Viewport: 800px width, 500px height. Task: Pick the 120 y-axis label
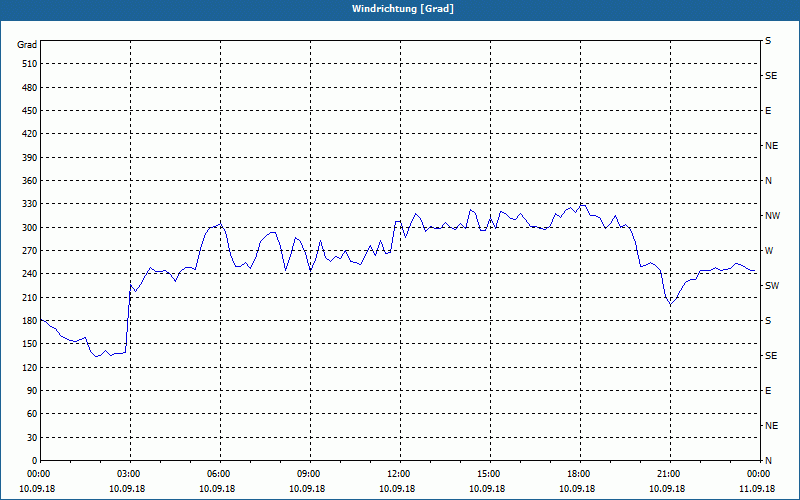30,367
